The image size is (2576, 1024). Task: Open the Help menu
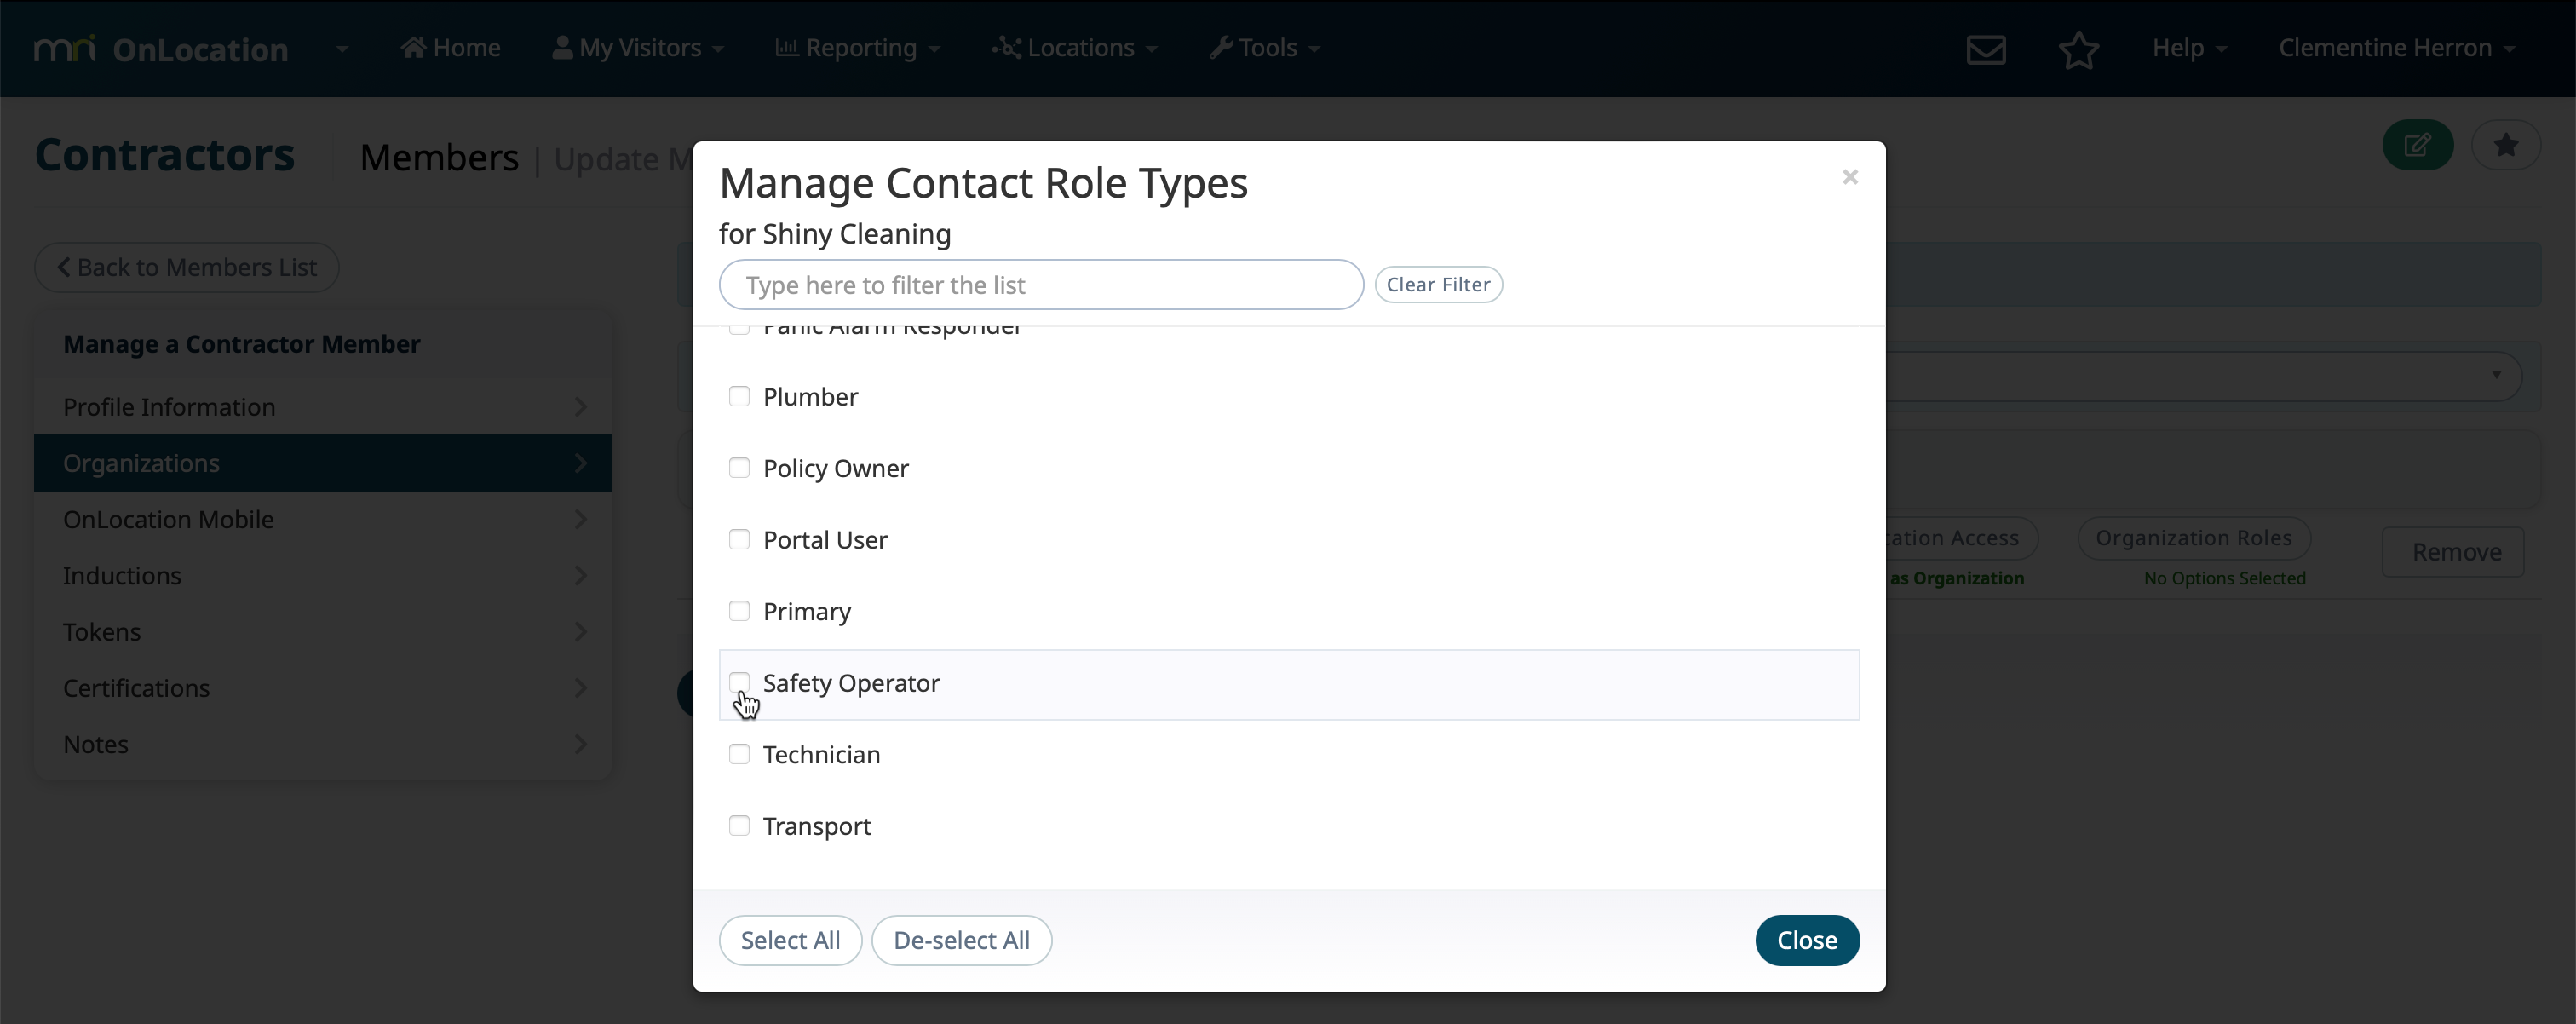[2189, 48]
